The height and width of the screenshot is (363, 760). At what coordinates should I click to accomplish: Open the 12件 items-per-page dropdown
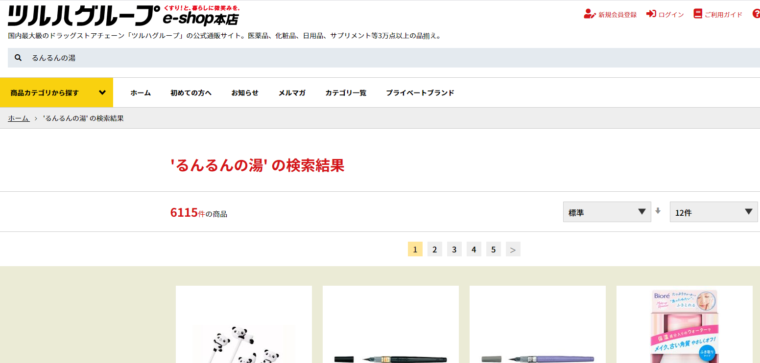[713, 212]
